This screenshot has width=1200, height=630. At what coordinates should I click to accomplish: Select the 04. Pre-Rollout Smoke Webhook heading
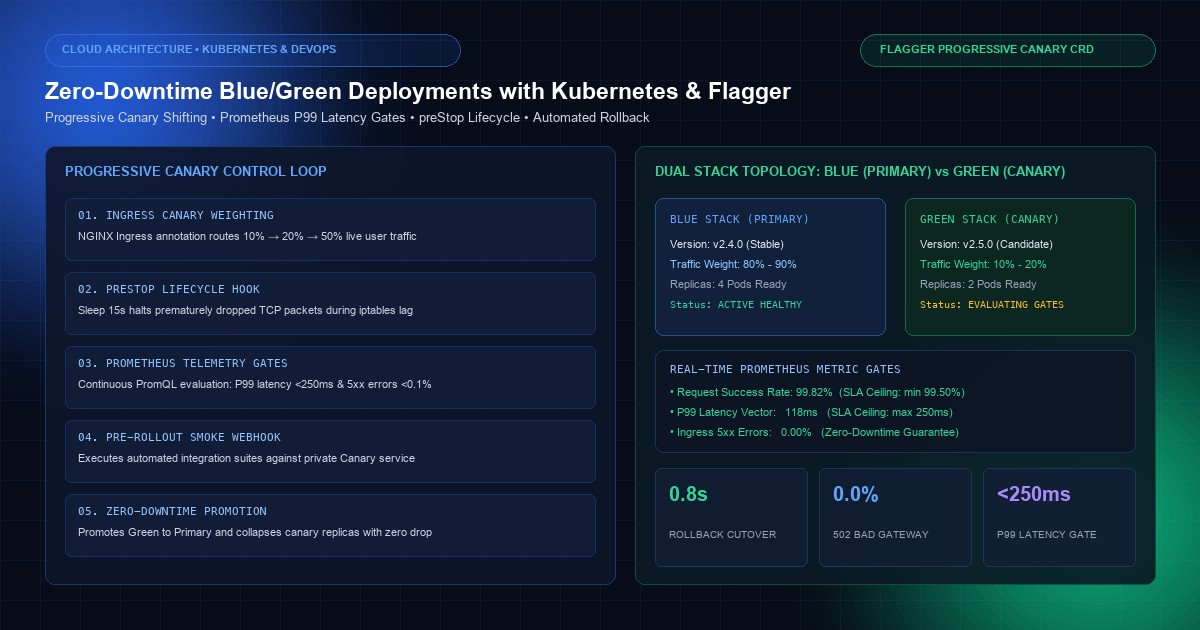click(x=179, y=437)
